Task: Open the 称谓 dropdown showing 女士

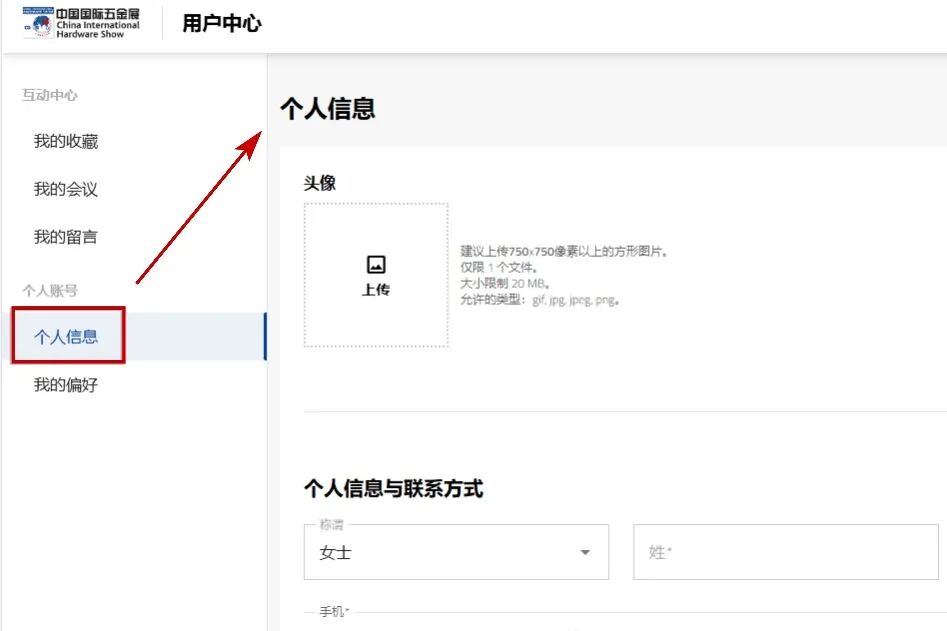Action: pos(455,551)
